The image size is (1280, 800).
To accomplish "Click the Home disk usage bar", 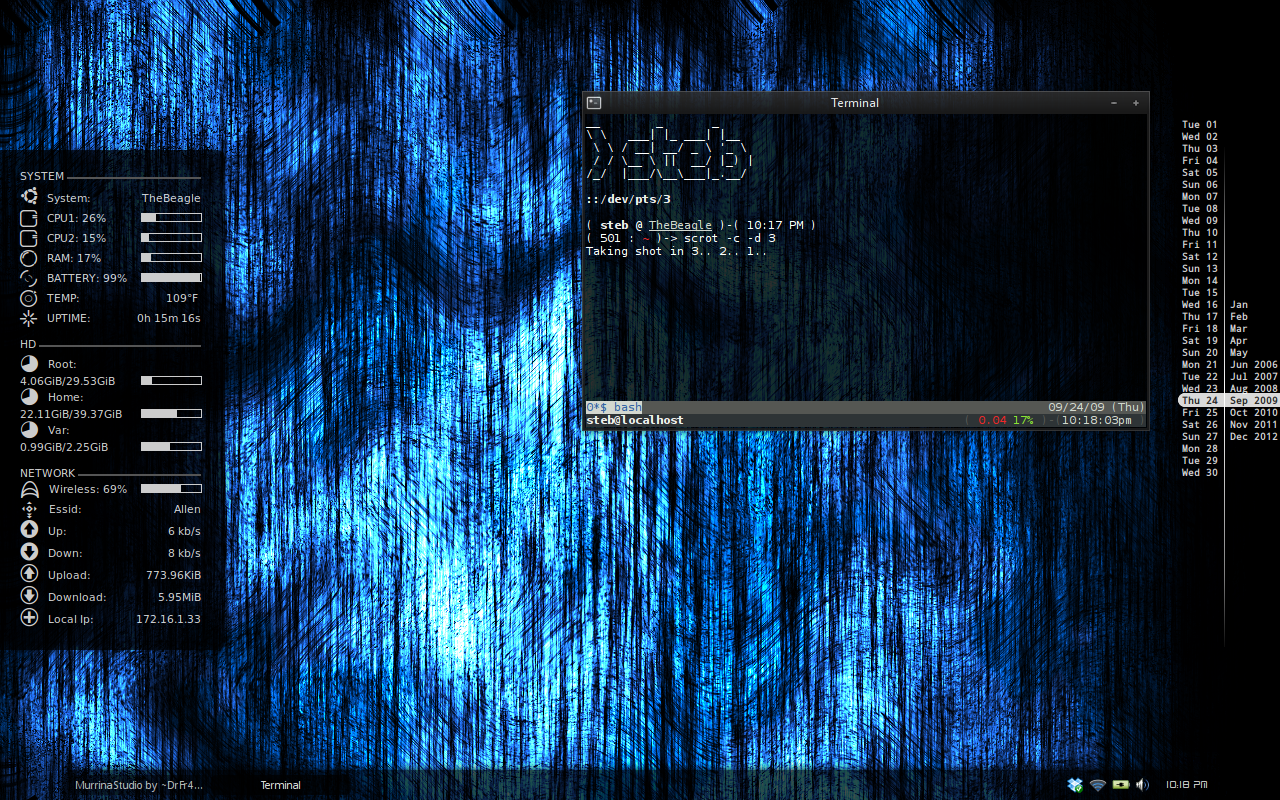I will [171, 413].
